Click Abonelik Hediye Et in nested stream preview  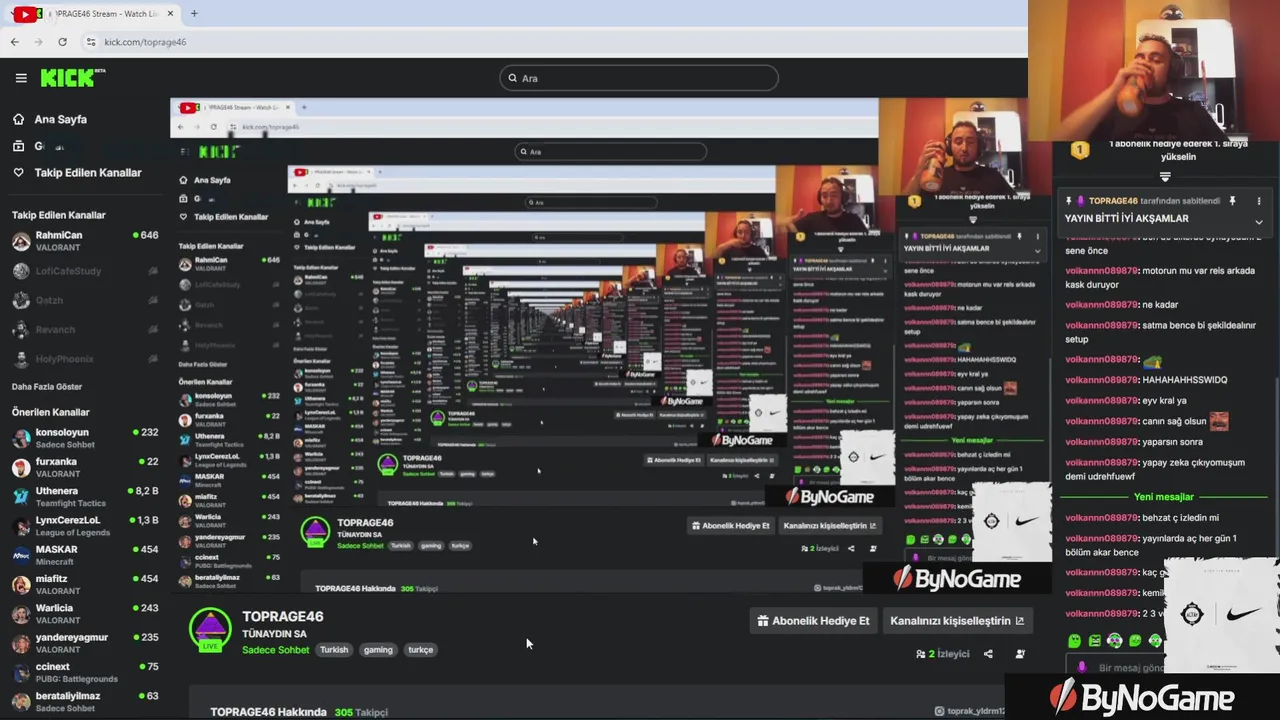pyautogui.click(x=730, y=526)
